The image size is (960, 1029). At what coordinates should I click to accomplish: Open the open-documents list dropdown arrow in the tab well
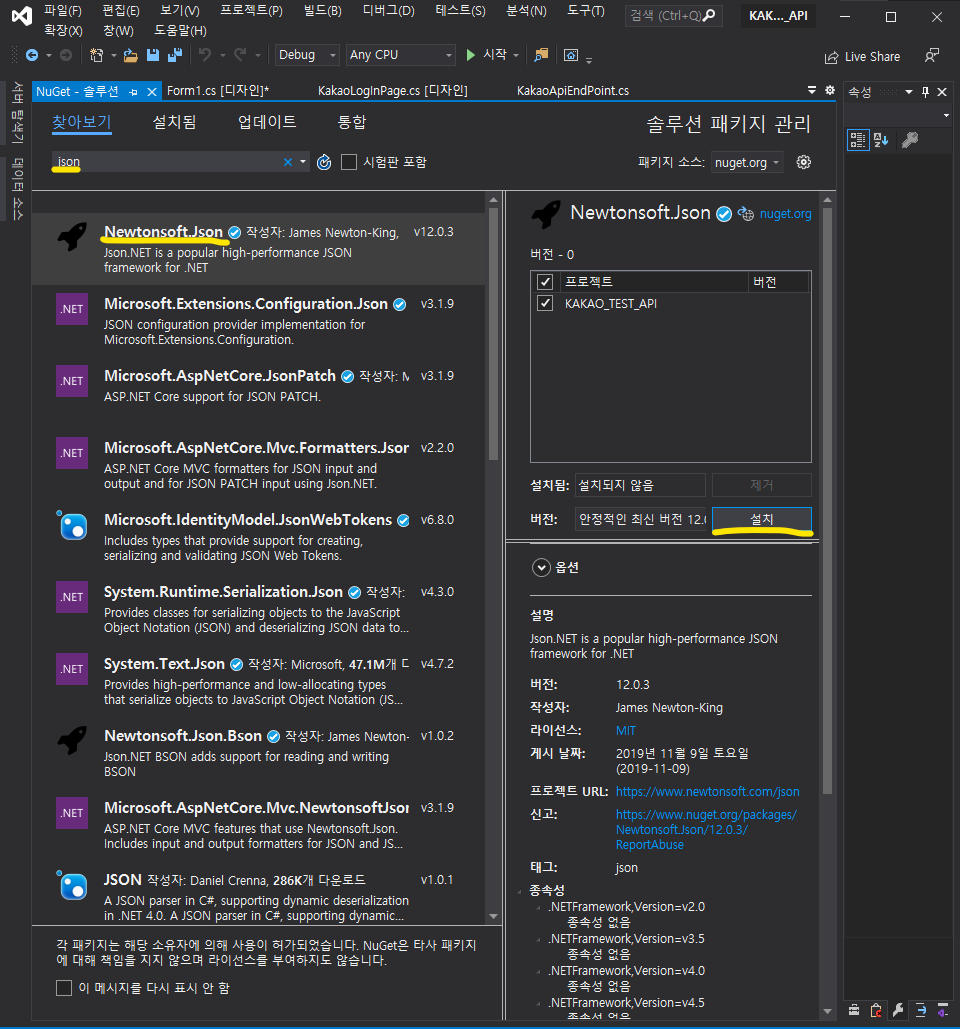point(812,90)
